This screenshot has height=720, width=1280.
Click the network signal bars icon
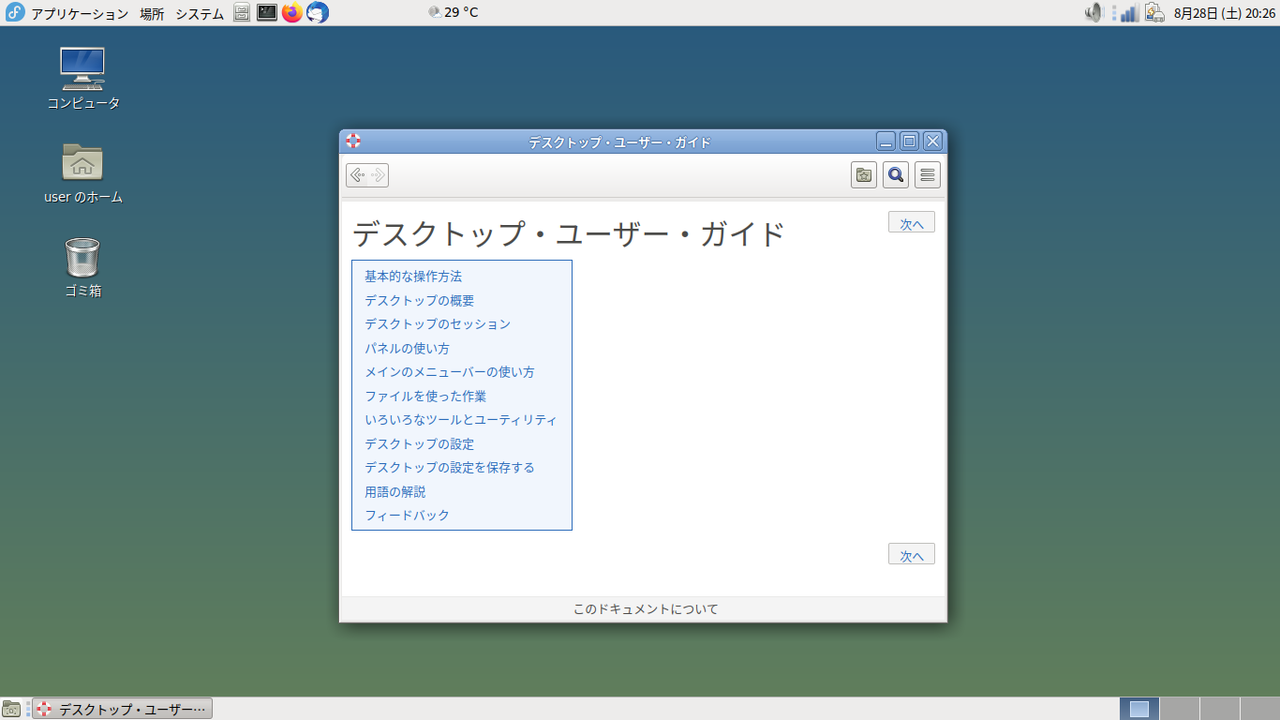click(x=1128, y=13)
